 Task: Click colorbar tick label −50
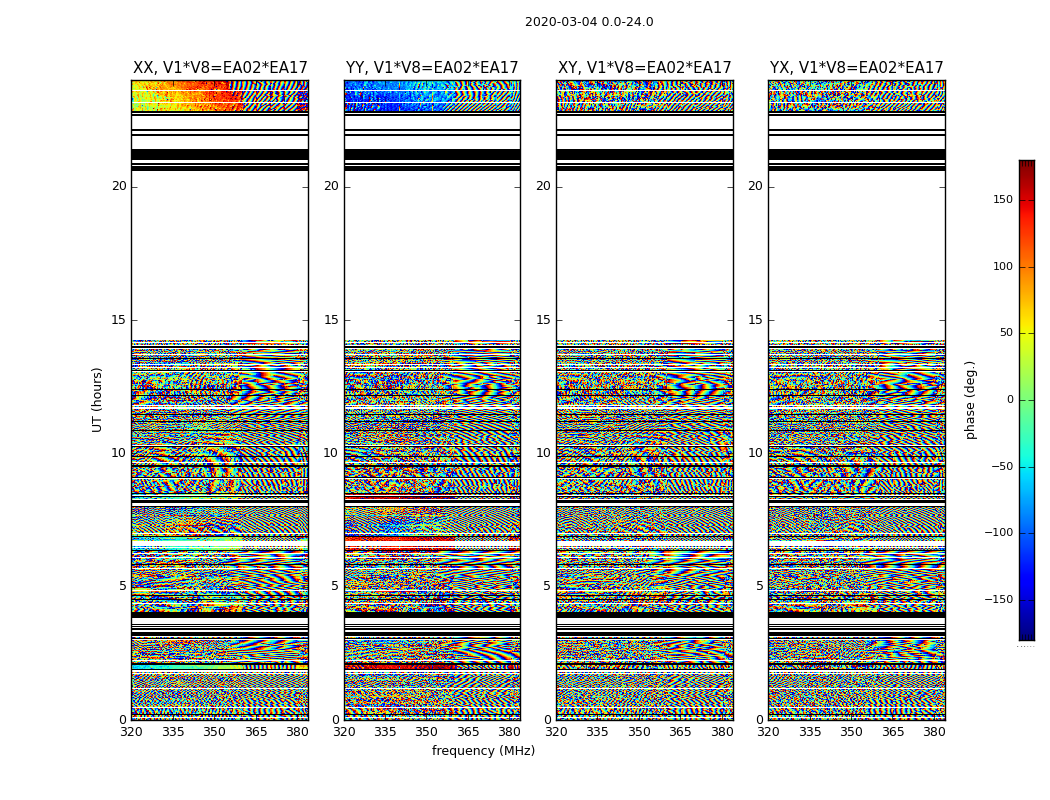(x=1001, y=466)
